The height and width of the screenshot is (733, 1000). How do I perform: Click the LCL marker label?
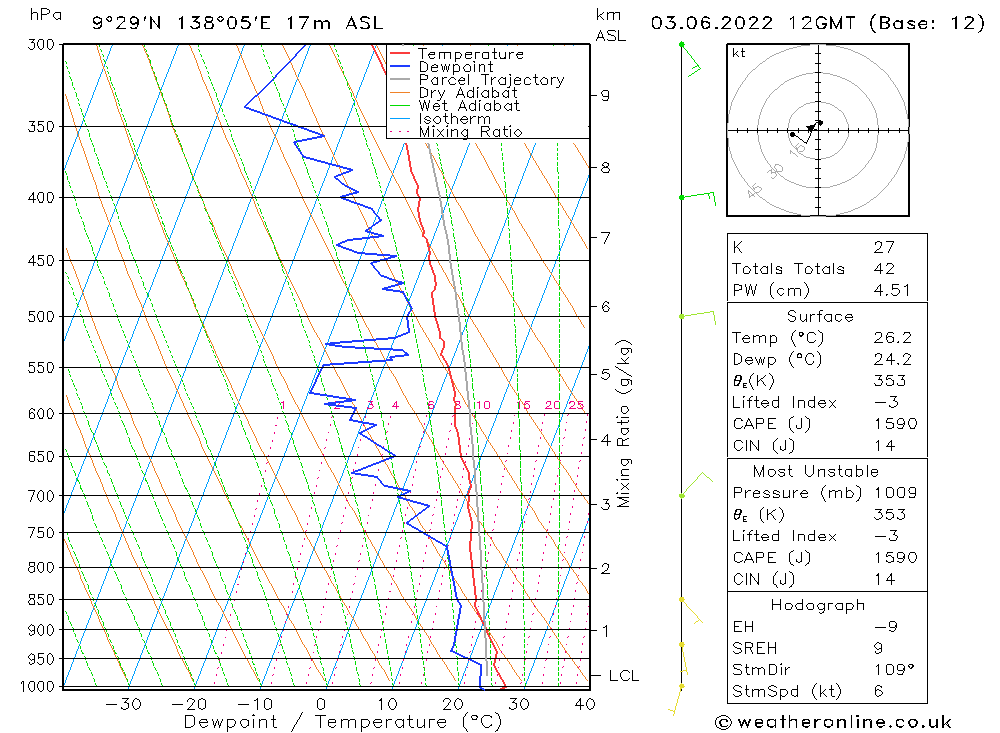tap(624, 676)
